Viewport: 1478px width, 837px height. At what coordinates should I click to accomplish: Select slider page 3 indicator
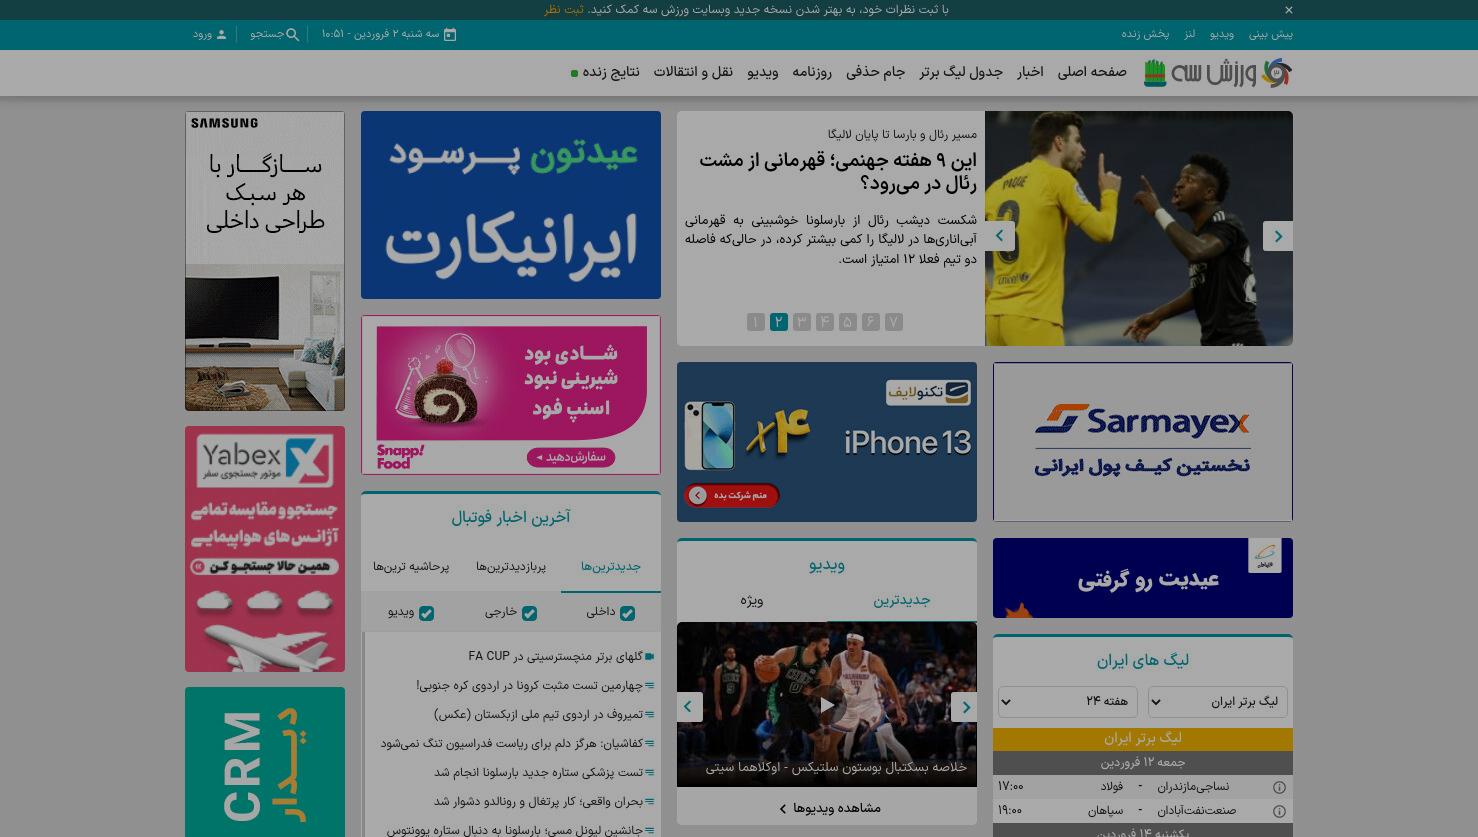coord(801,322)
